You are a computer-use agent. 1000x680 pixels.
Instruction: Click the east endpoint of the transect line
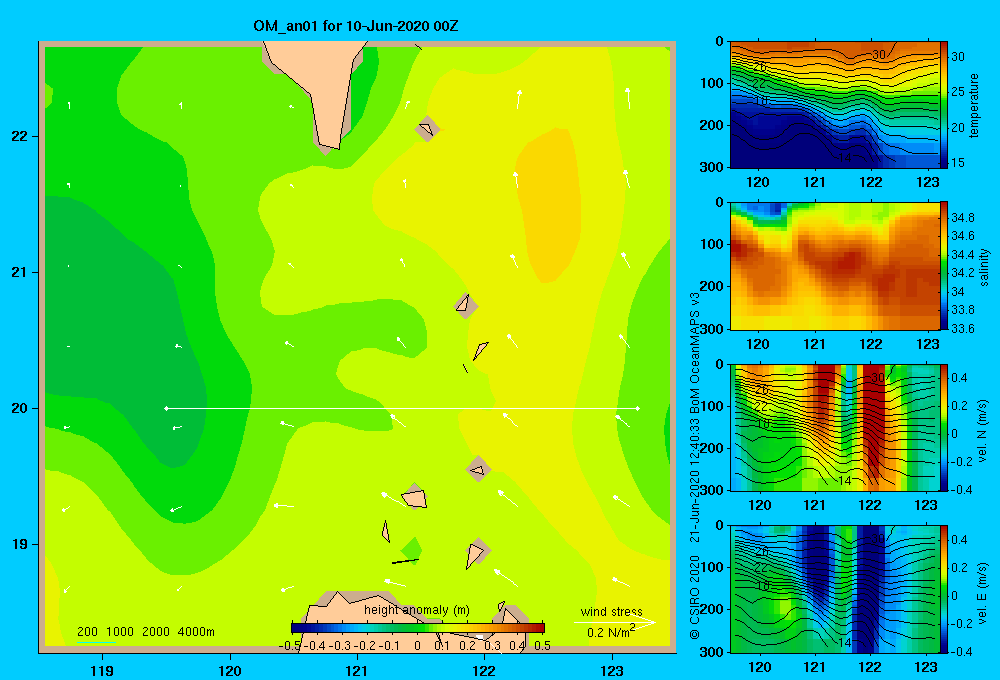(638, 408)
